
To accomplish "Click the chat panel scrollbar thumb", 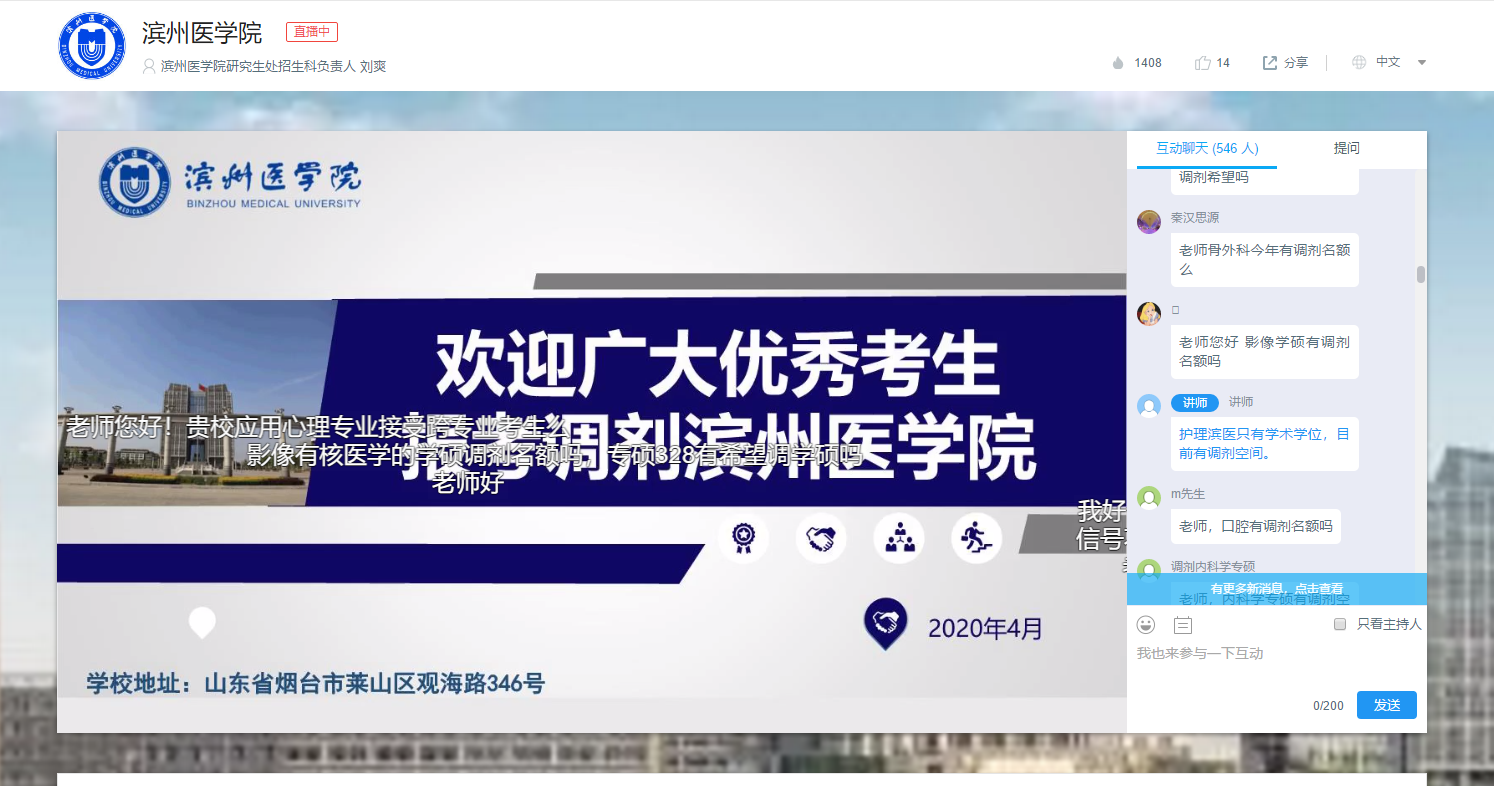I will (1421, 274).
